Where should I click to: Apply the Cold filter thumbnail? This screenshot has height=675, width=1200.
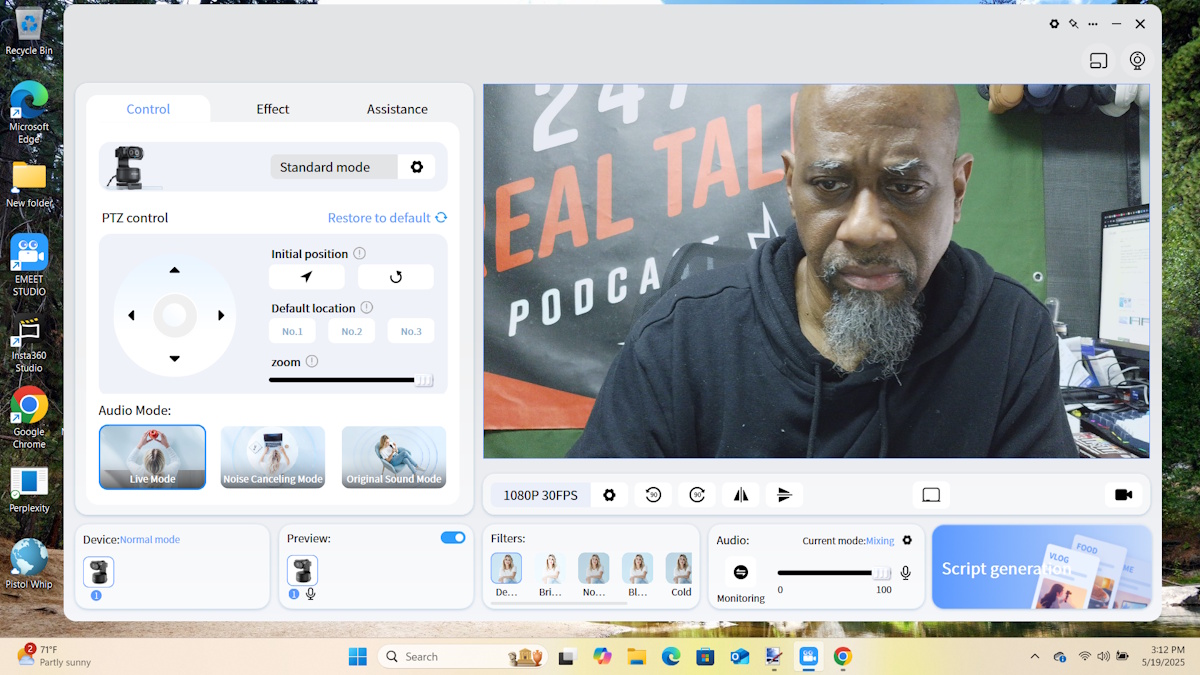679,568
